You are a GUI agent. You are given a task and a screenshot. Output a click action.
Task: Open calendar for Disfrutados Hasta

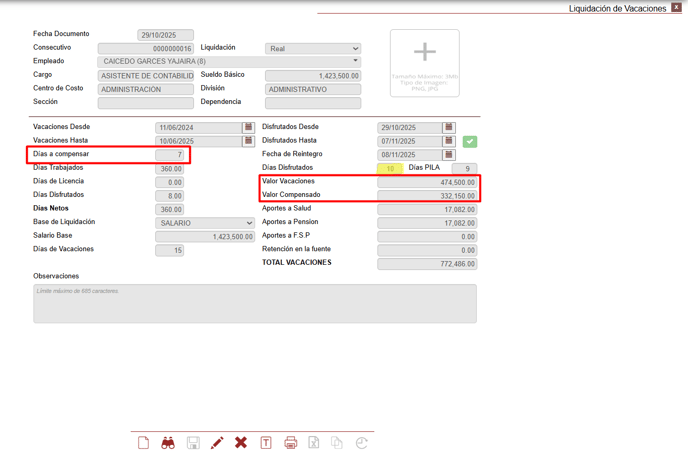click(x=448, y=141)
